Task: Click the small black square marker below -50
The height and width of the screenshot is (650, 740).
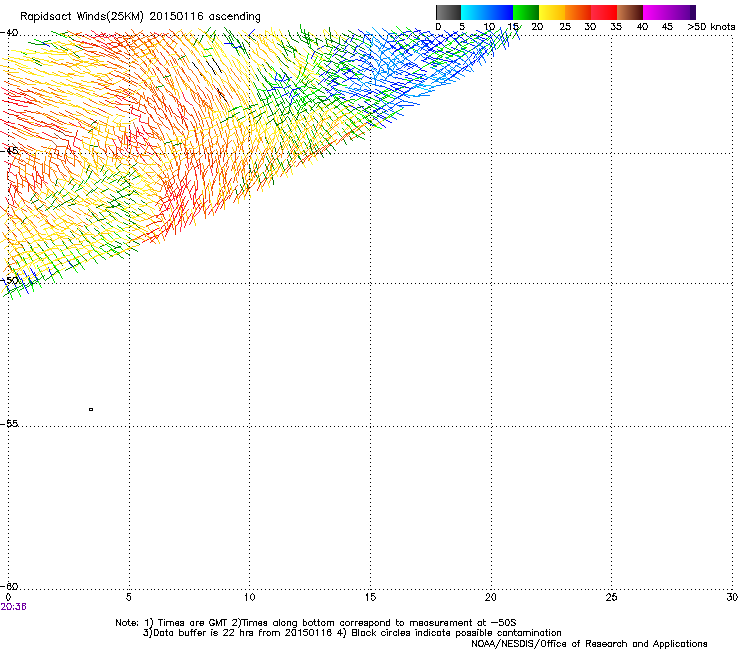Action: pyautogui.click(x=91, y=409)
